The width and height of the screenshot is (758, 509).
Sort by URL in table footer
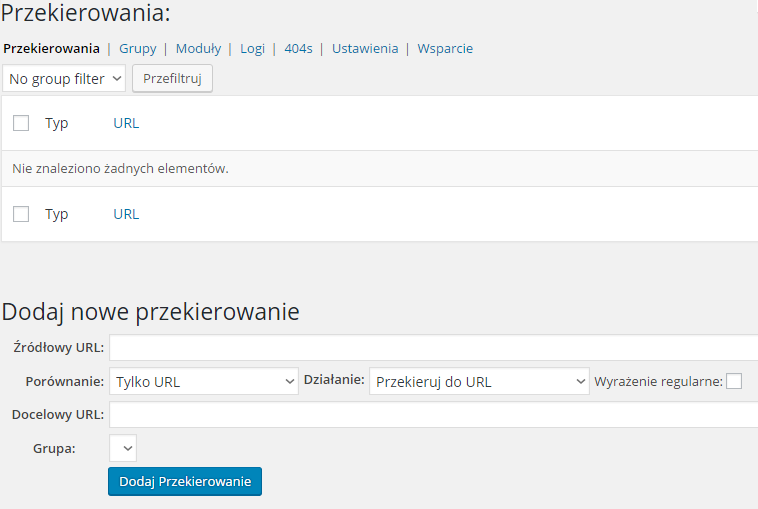(x=126, y=214)
